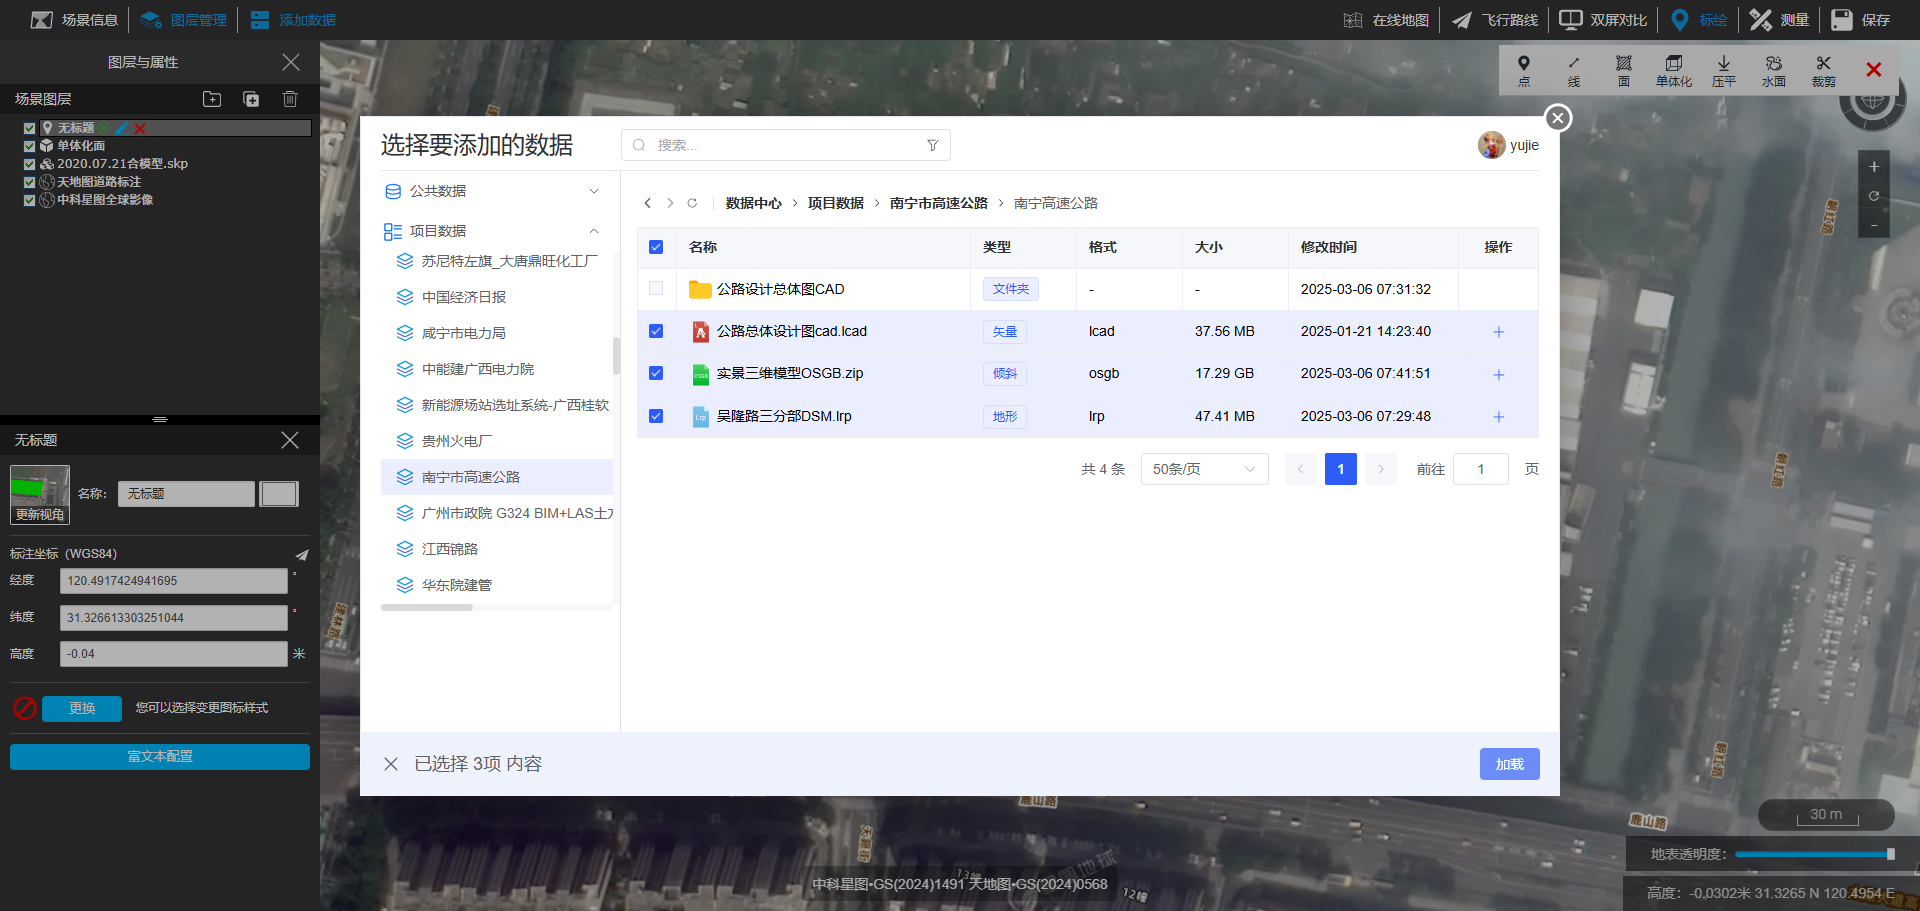Click the 保存 save button
Image resolution: width=1920 pixels, height=911 pixels.
point(1860,20)
